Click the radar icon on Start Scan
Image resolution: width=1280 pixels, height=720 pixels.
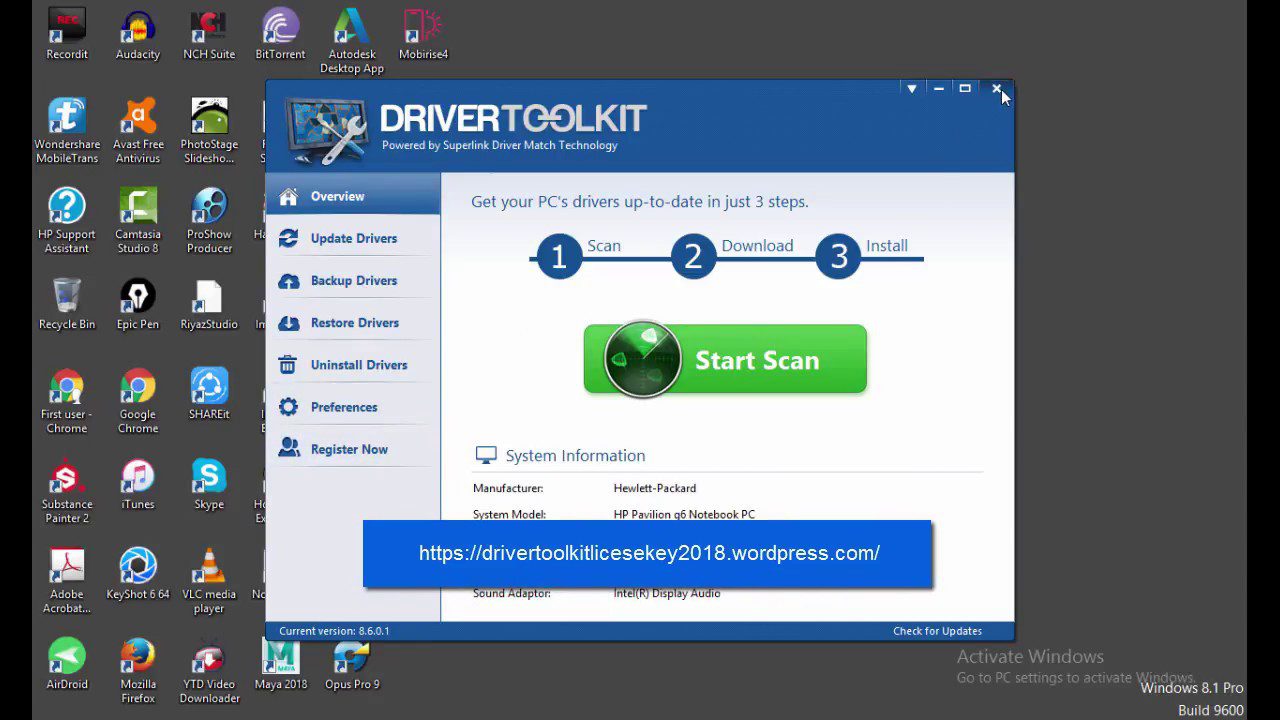[x=642, y=359]
